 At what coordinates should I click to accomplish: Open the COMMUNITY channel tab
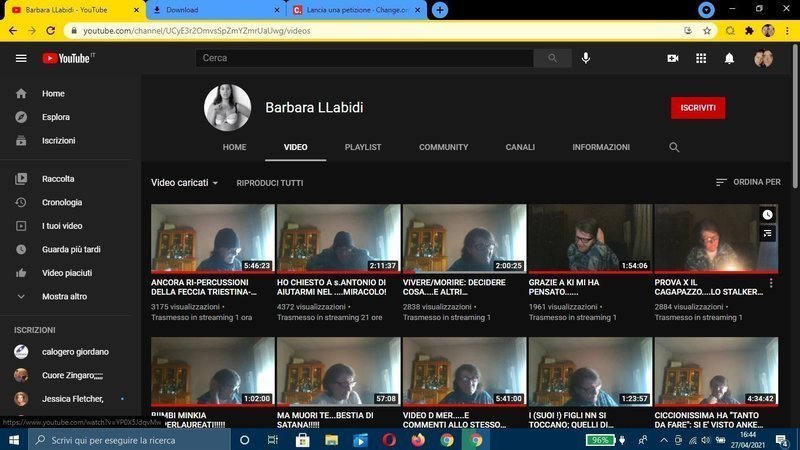click(443, 147)
